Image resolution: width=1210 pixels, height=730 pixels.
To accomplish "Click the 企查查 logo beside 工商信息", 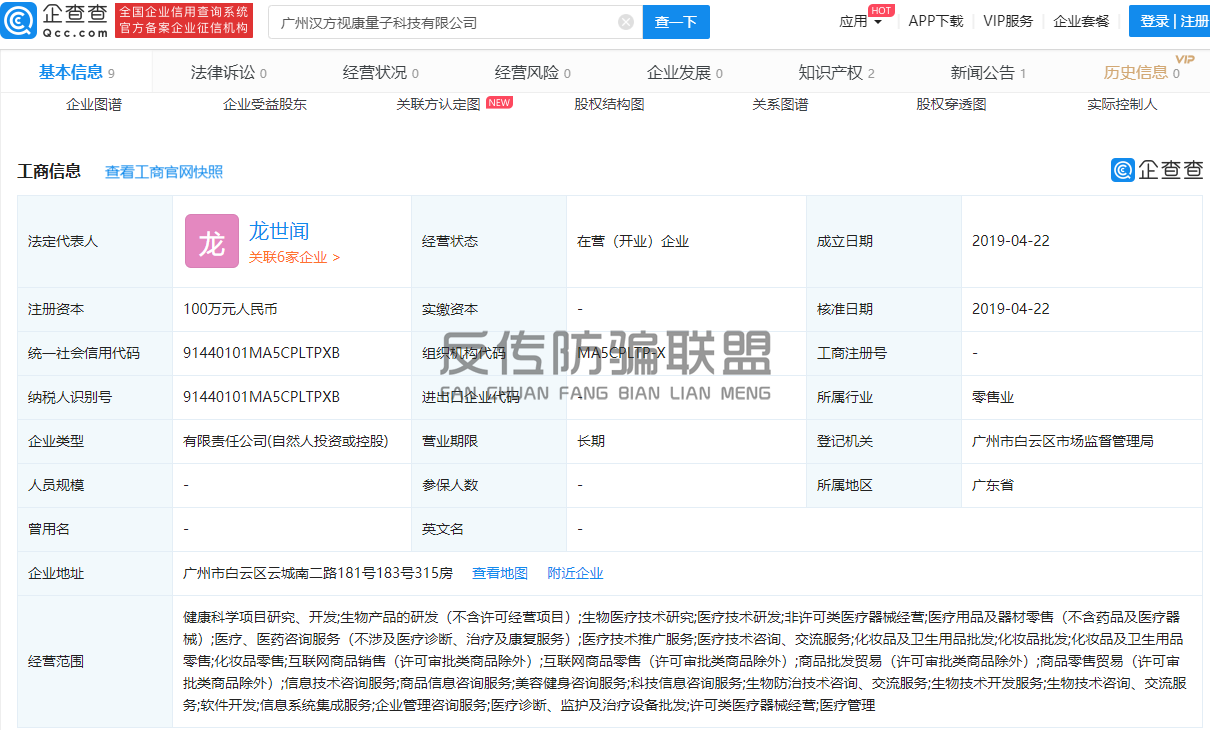I will point(1157,170).
